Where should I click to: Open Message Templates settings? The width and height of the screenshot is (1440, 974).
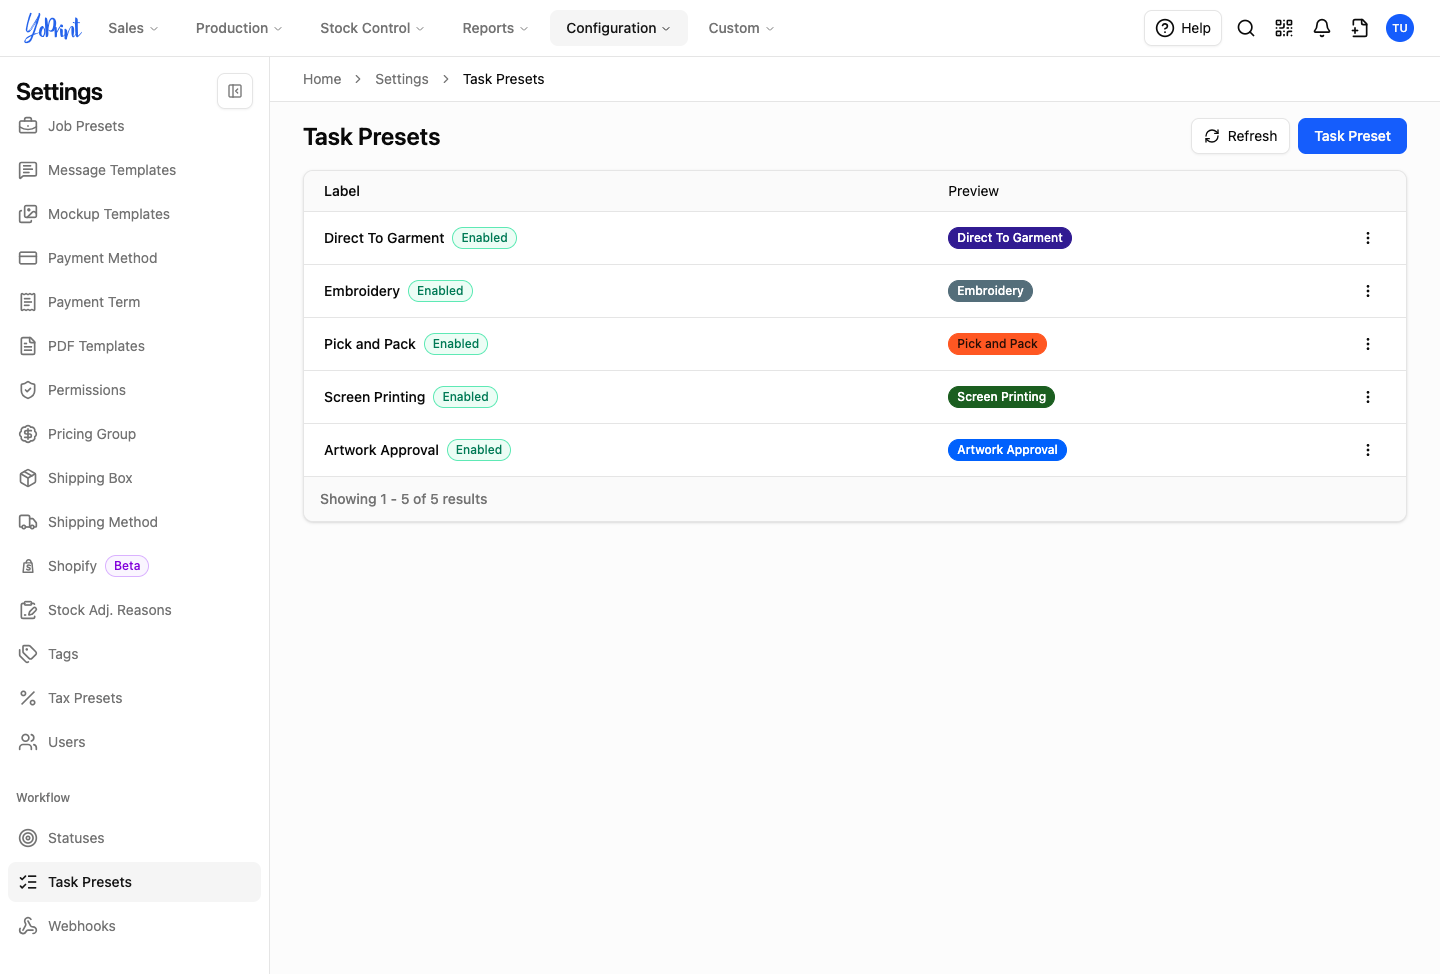(x=134, y=170)
